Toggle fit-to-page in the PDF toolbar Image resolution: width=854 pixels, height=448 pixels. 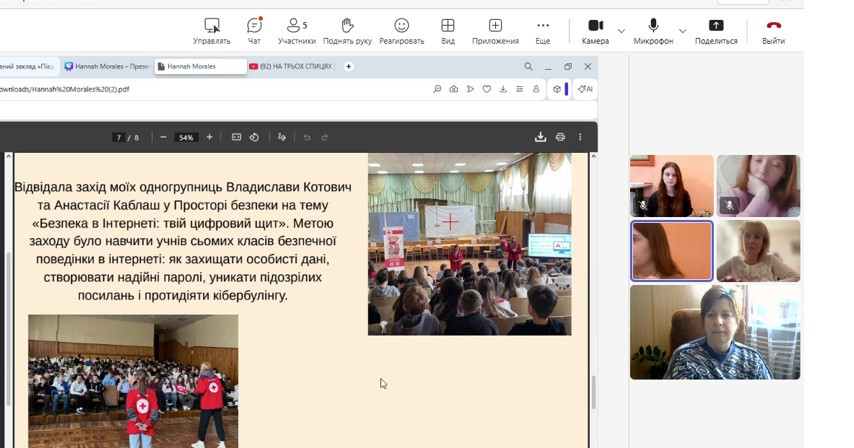[x=236, y=137]
